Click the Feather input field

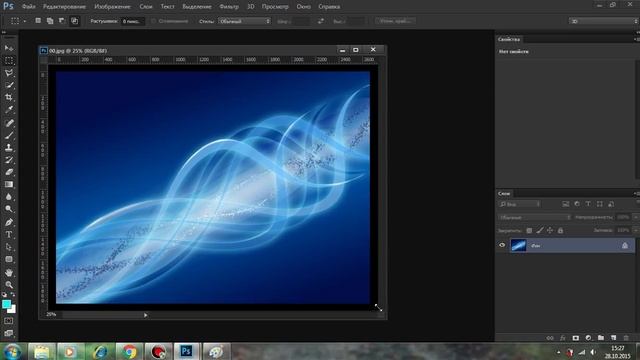[132, 21]
